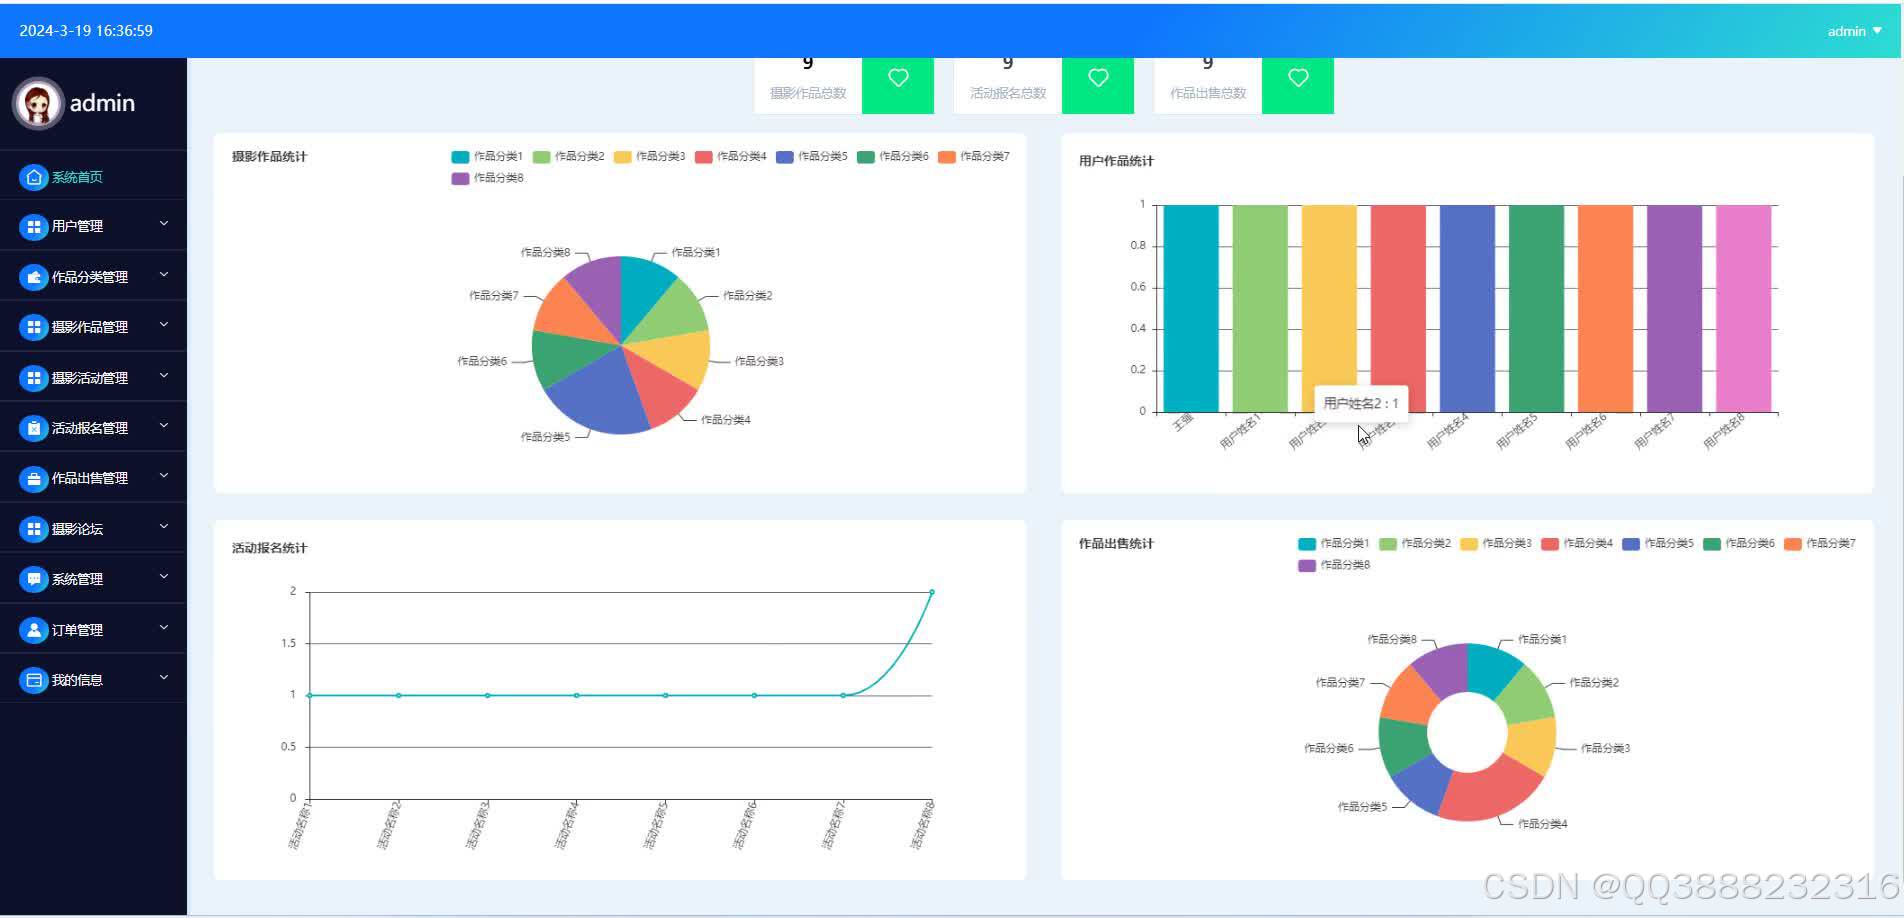The image size is (1904, 918).
Task: Click the 作品分类管理 icon
Action: [34, 277]
